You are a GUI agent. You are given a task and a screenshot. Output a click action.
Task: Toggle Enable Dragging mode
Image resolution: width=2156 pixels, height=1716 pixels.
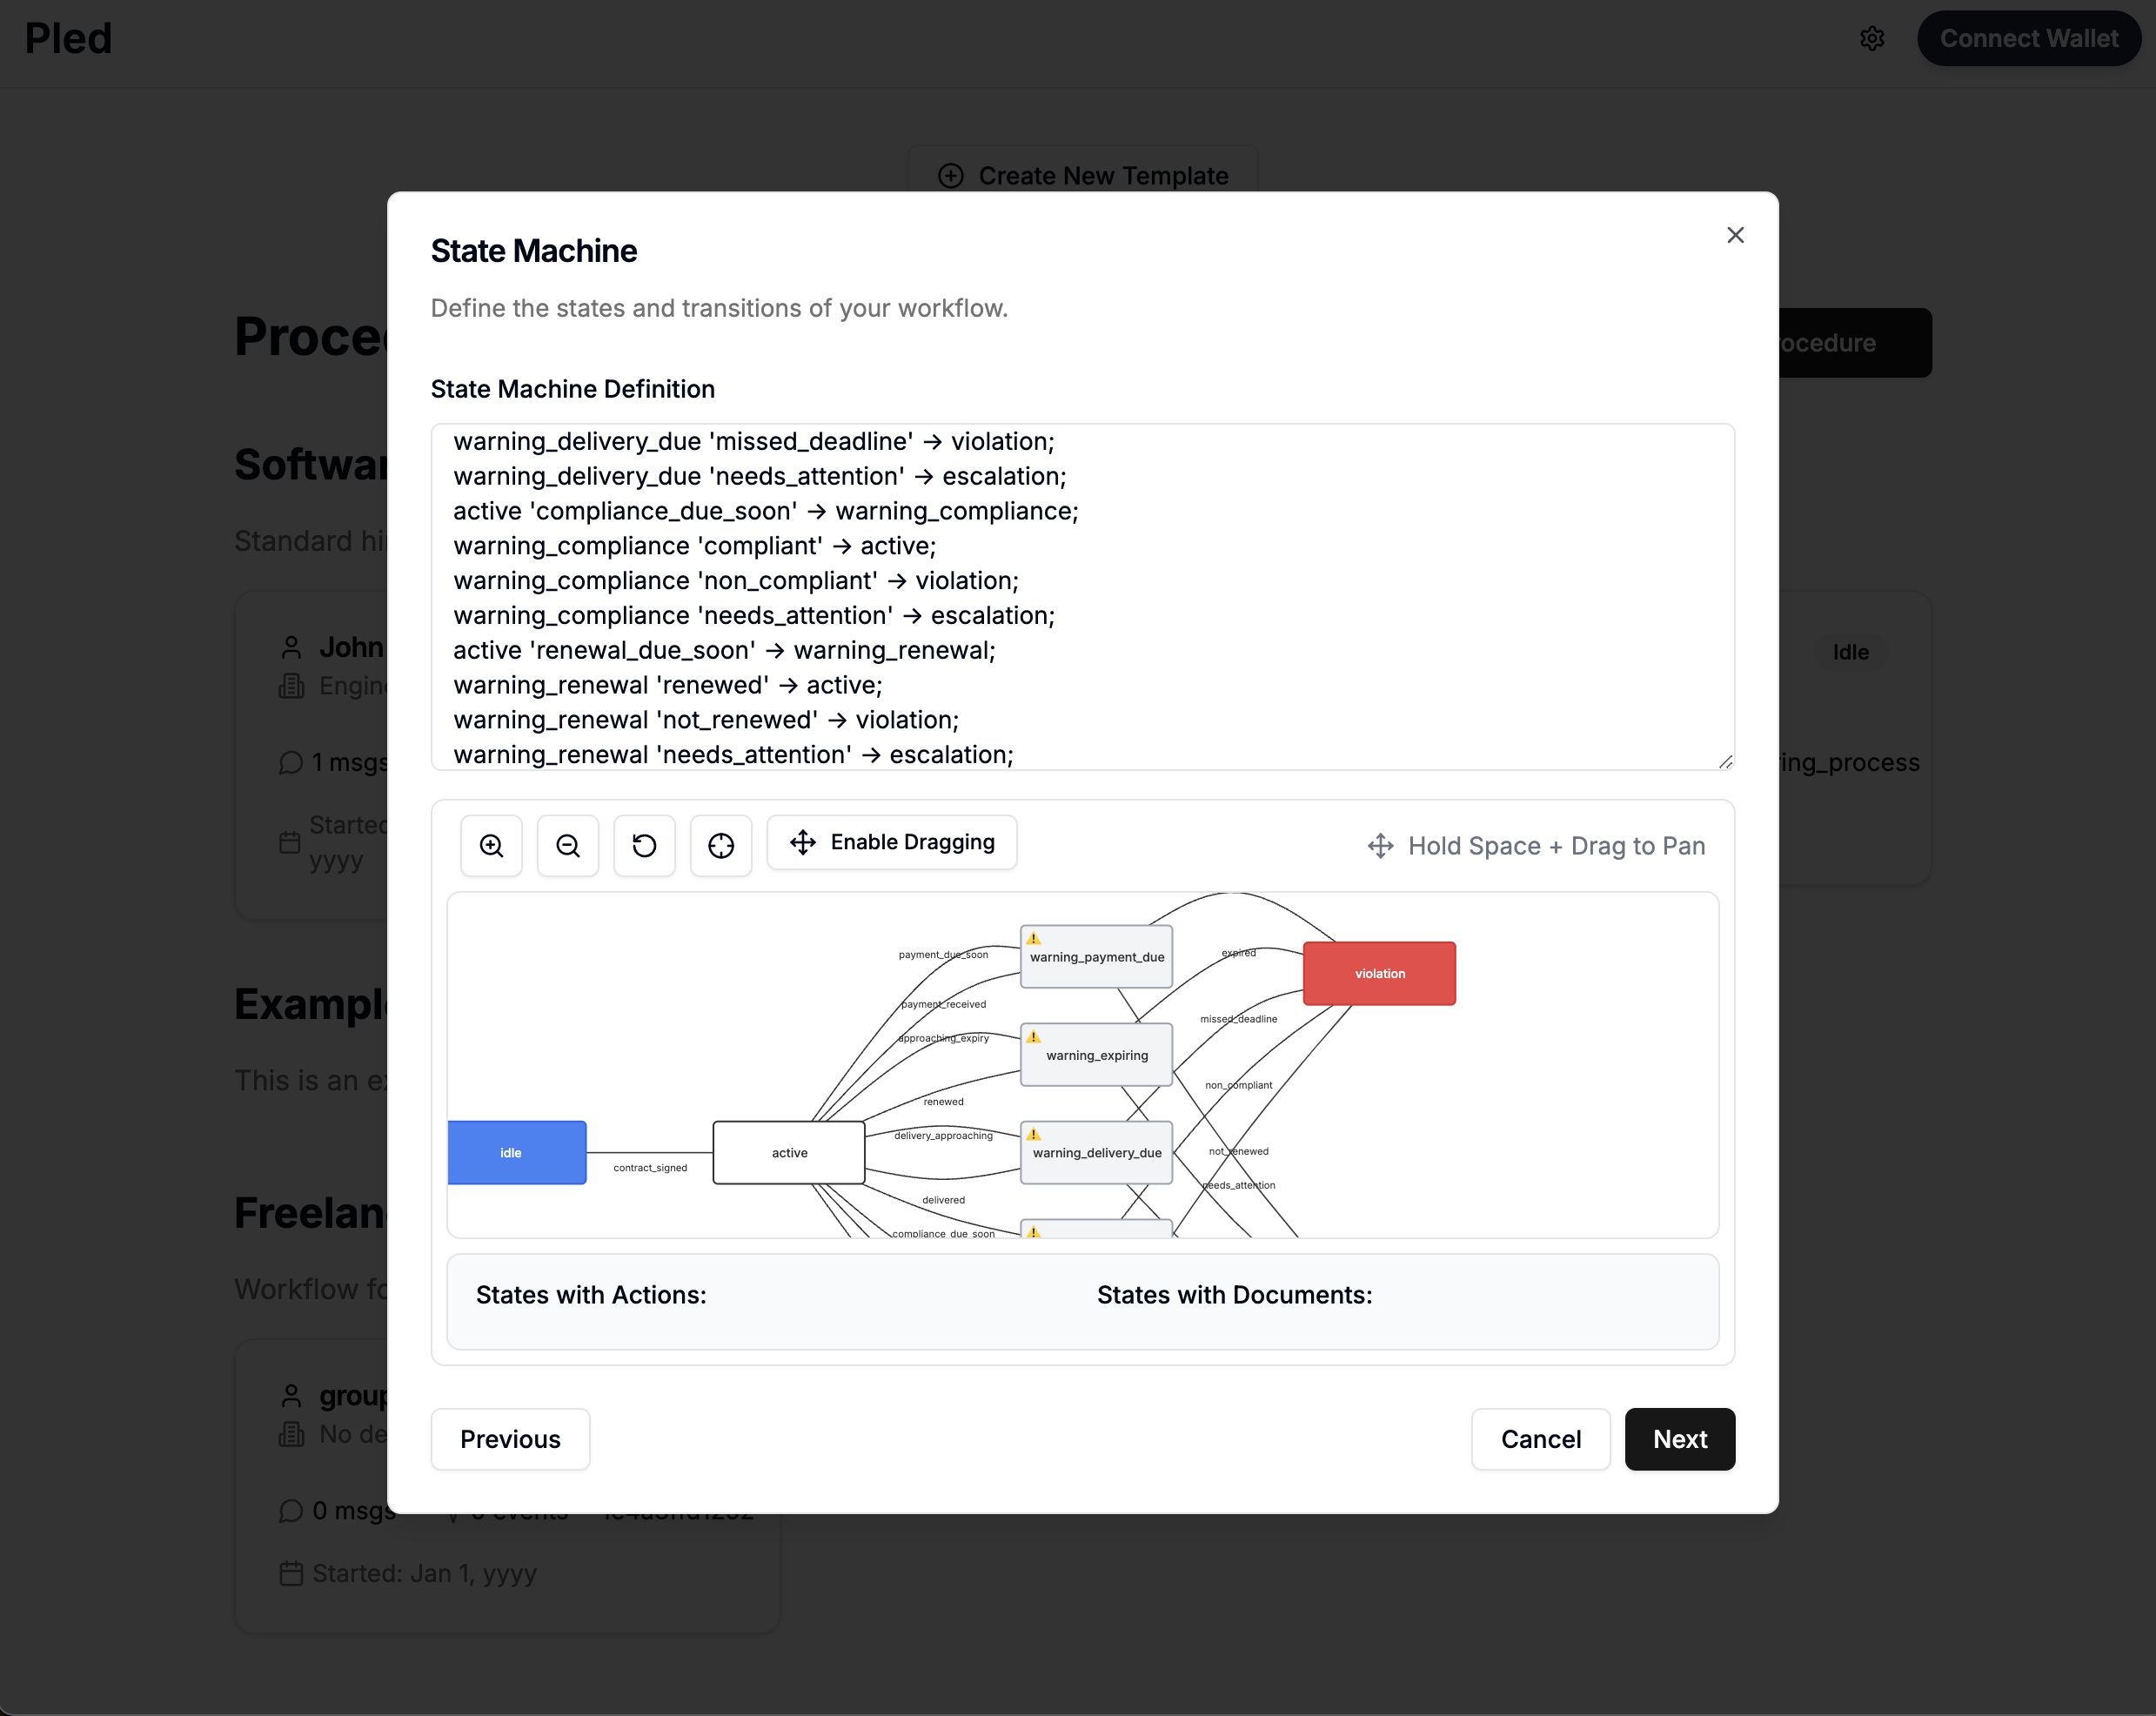click(x=892, y=842)
